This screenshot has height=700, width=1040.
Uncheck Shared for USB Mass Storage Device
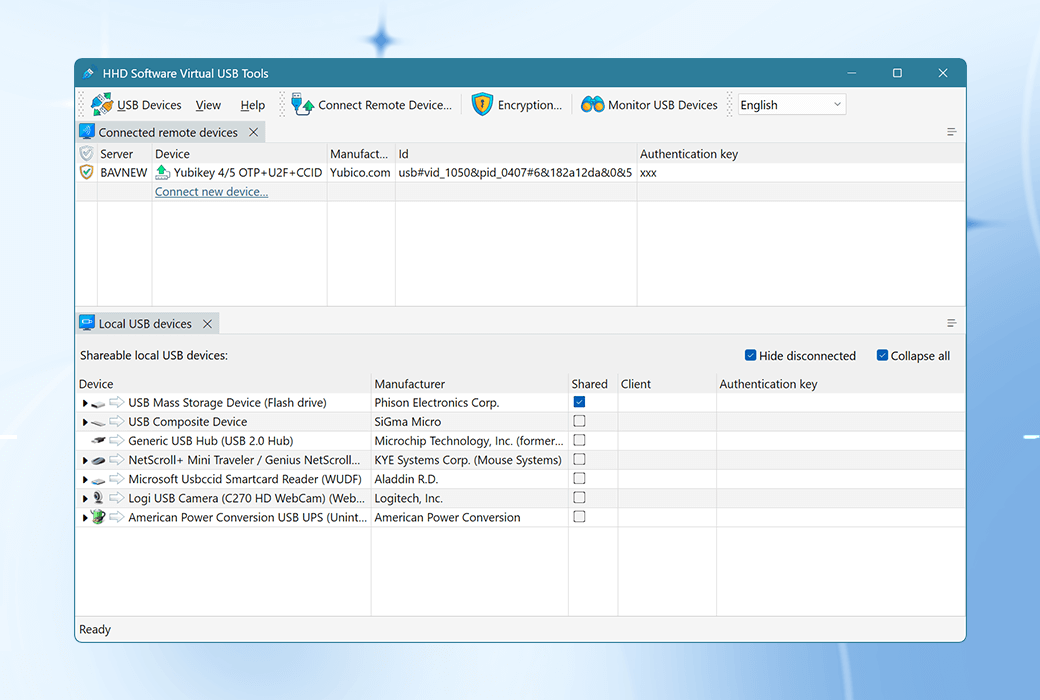click(x=578, y=402)
